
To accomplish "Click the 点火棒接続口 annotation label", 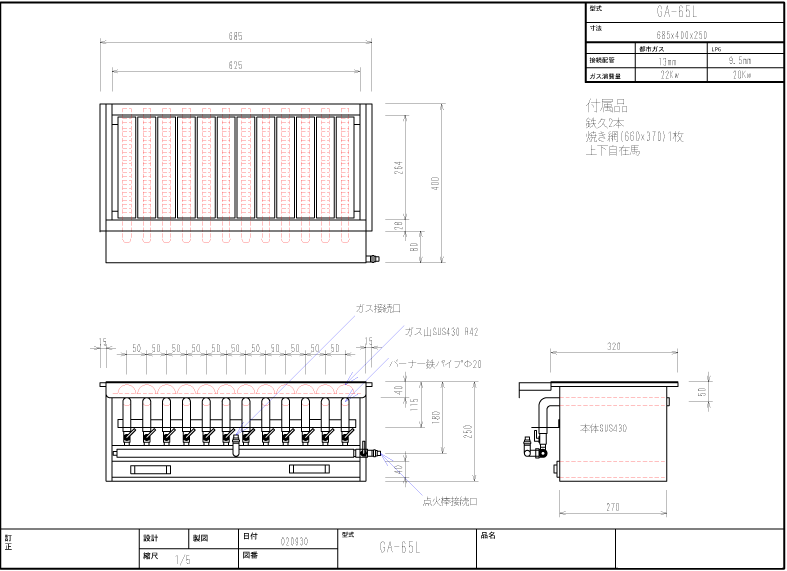I will point(450,501).
